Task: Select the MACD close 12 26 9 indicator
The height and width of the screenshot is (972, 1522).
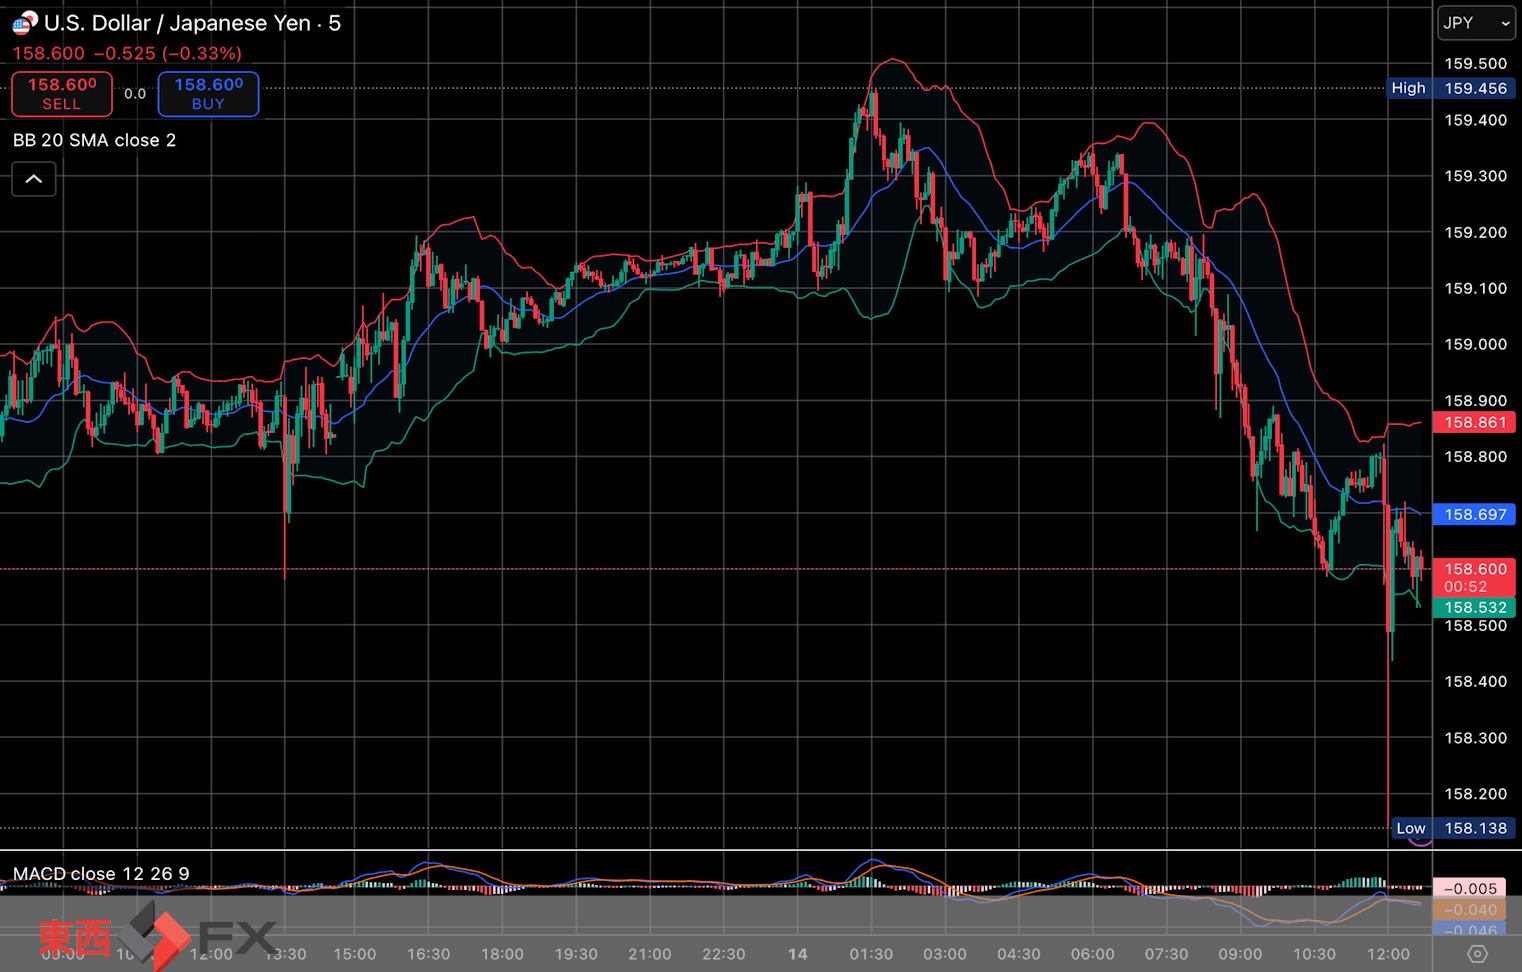Action: point(101,874)
